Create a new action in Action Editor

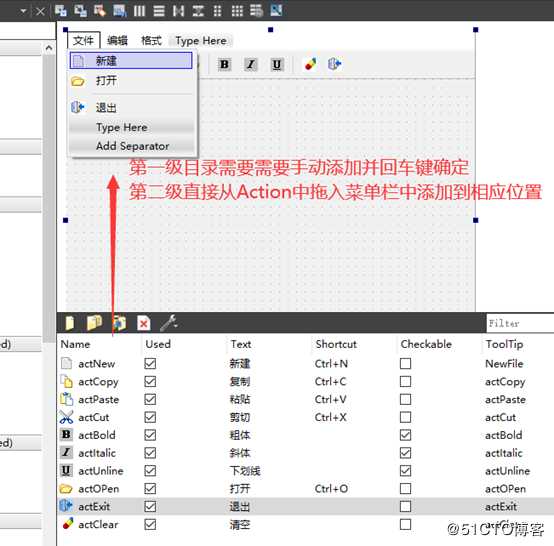click(x=70, y=323)
